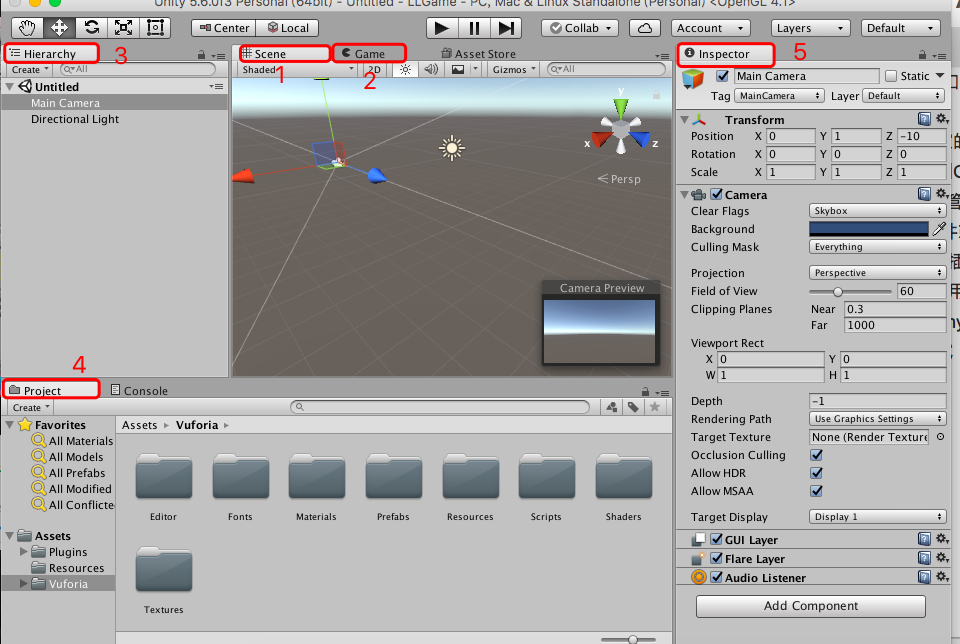Image resolution: width=960 pixels, height=644 pixels.
Task: Toggle Local handle rotation button
Action: coord(288,28)
